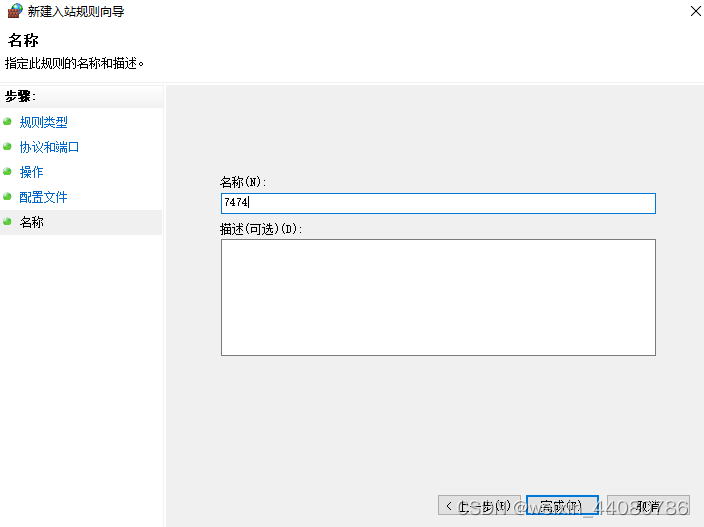This screenshot has height=527, width=704.
Task: Click the bold 名称 page heading
Action: click(23, 40)
